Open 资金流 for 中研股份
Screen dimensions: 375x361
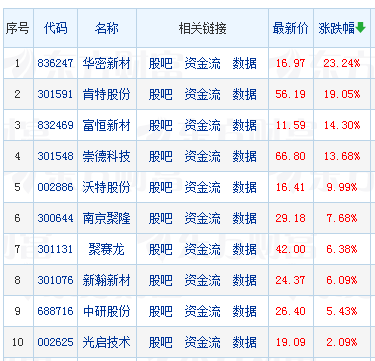(202, 311)
